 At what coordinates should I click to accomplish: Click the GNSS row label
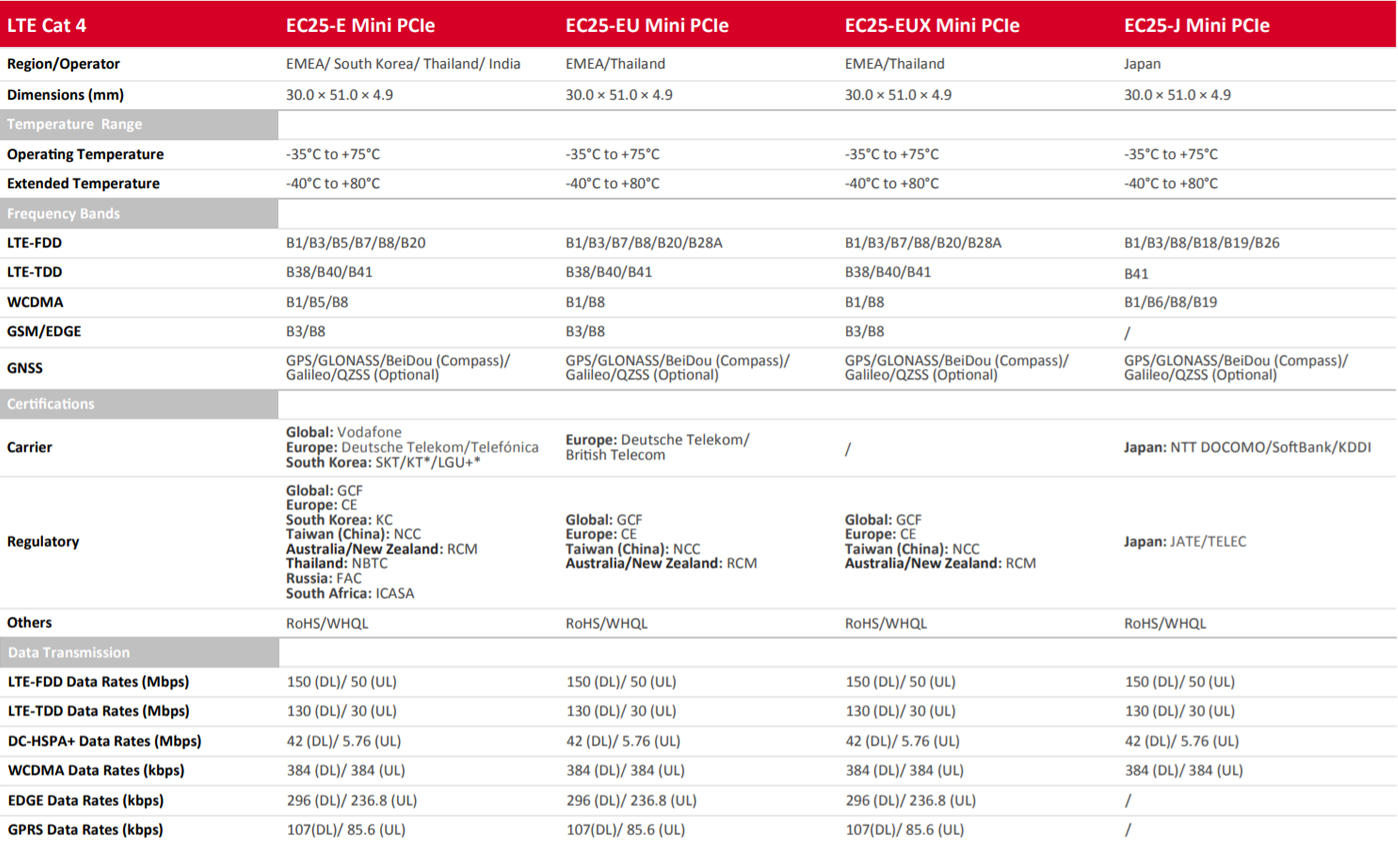tap(26, 368)
